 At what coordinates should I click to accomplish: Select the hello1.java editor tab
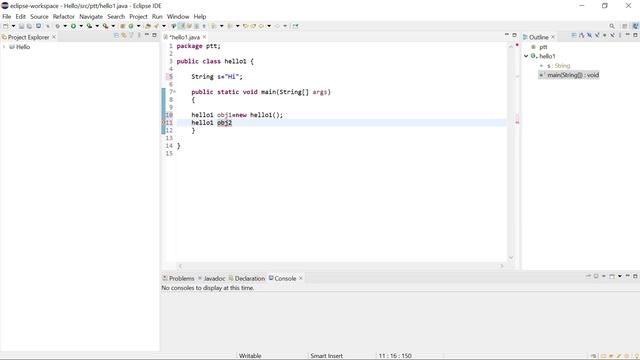tap(184, 37)
